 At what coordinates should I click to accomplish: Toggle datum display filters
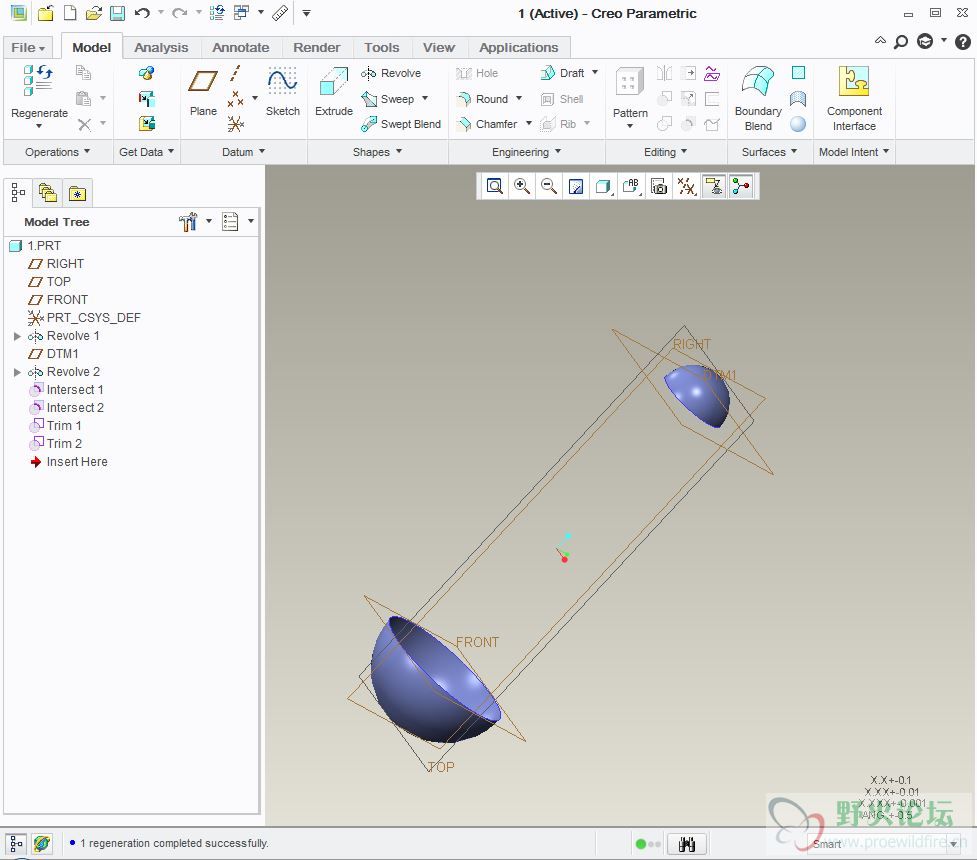click(686, 186)
